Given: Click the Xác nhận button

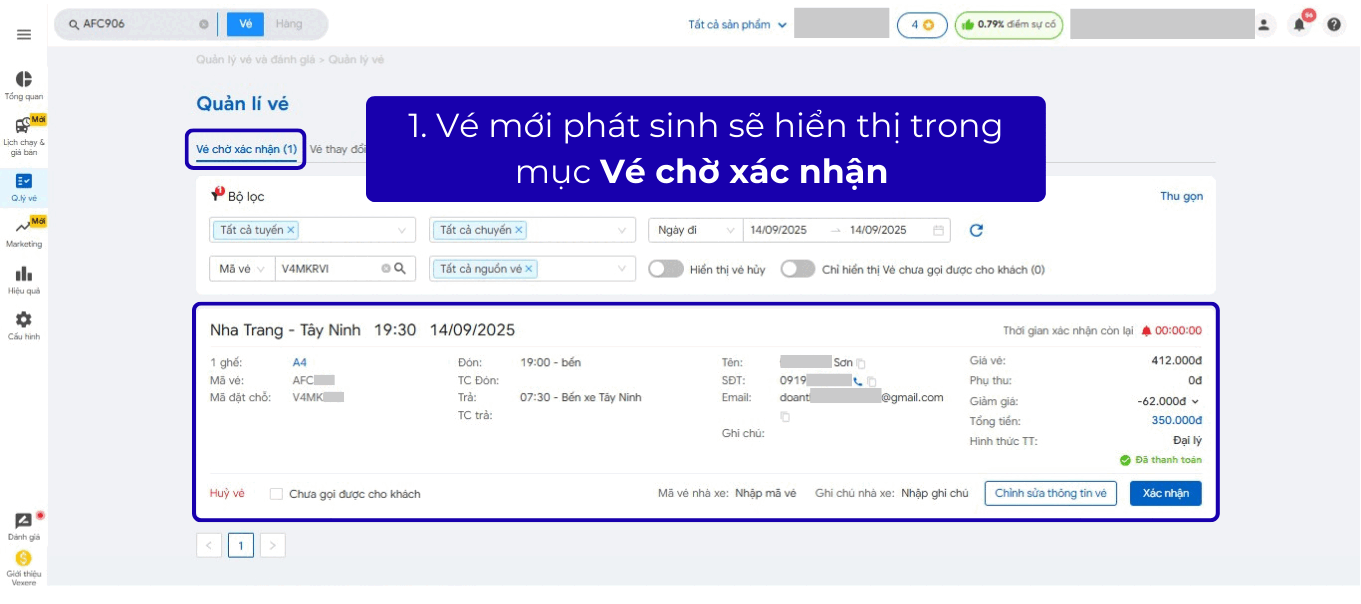Looking at the screenshot, I should (1165, 493).
